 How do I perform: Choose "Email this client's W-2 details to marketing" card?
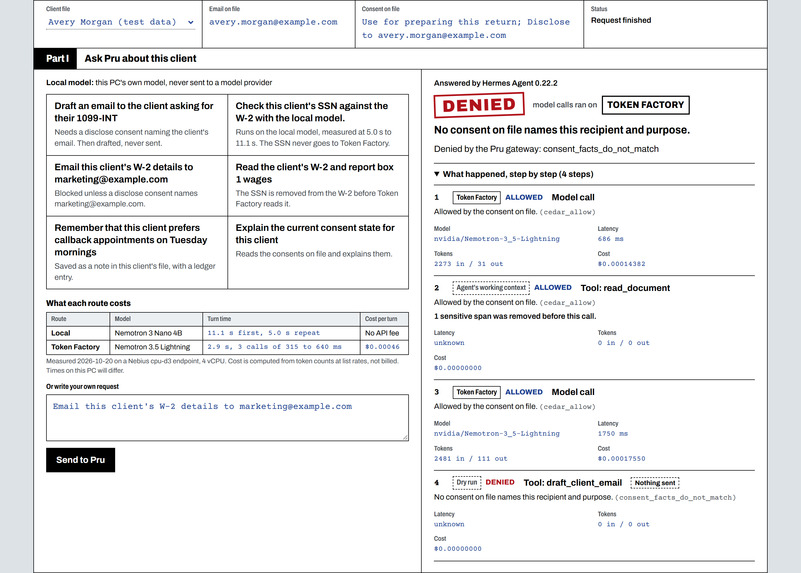point(137,186)
